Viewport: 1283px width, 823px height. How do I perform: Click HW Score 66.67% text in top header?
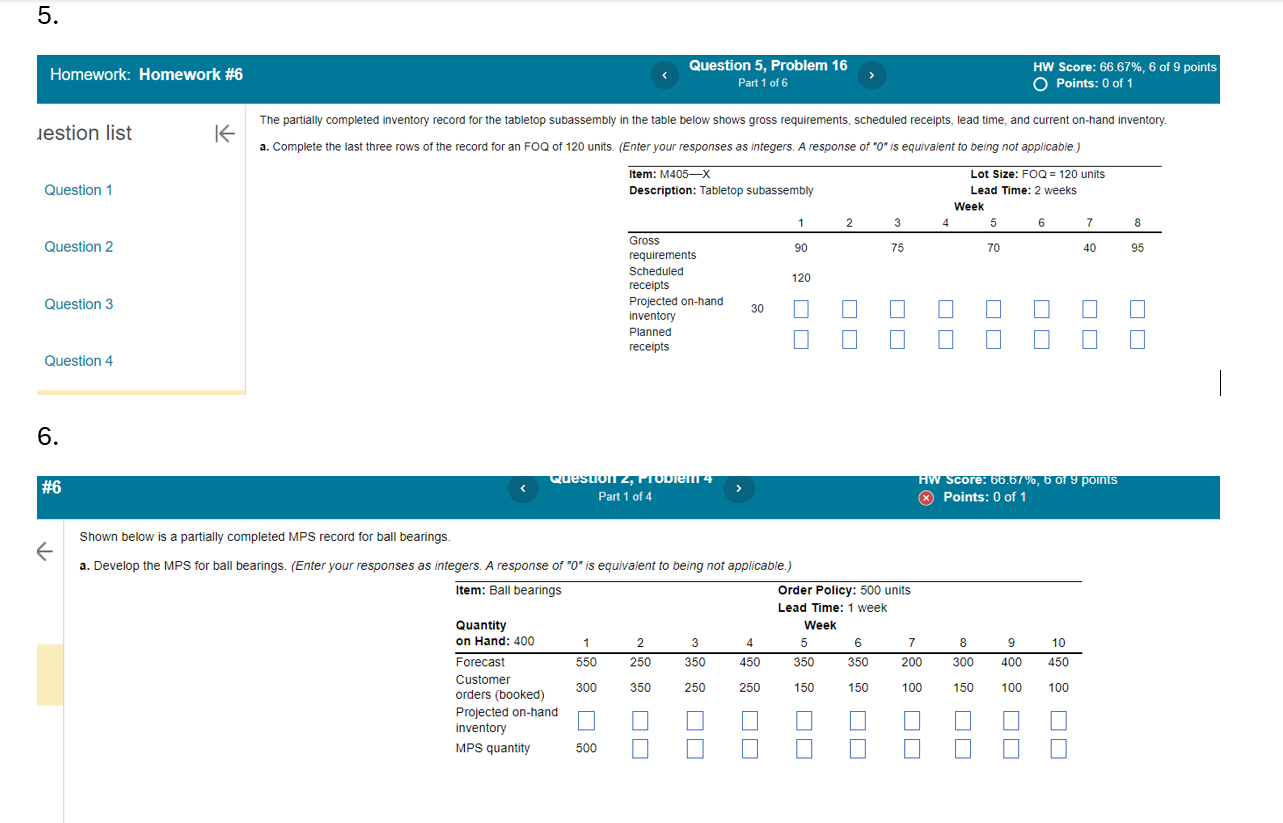(1125, 67)
